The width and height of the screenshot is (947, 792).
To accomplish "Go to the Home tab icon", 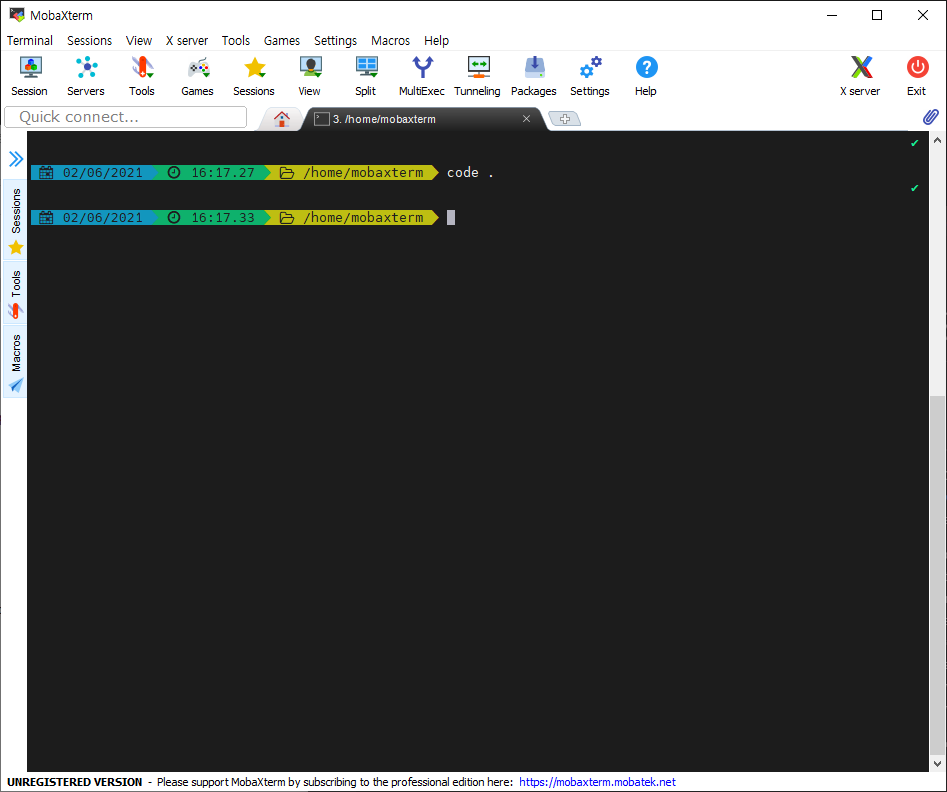I will (281, 119).
